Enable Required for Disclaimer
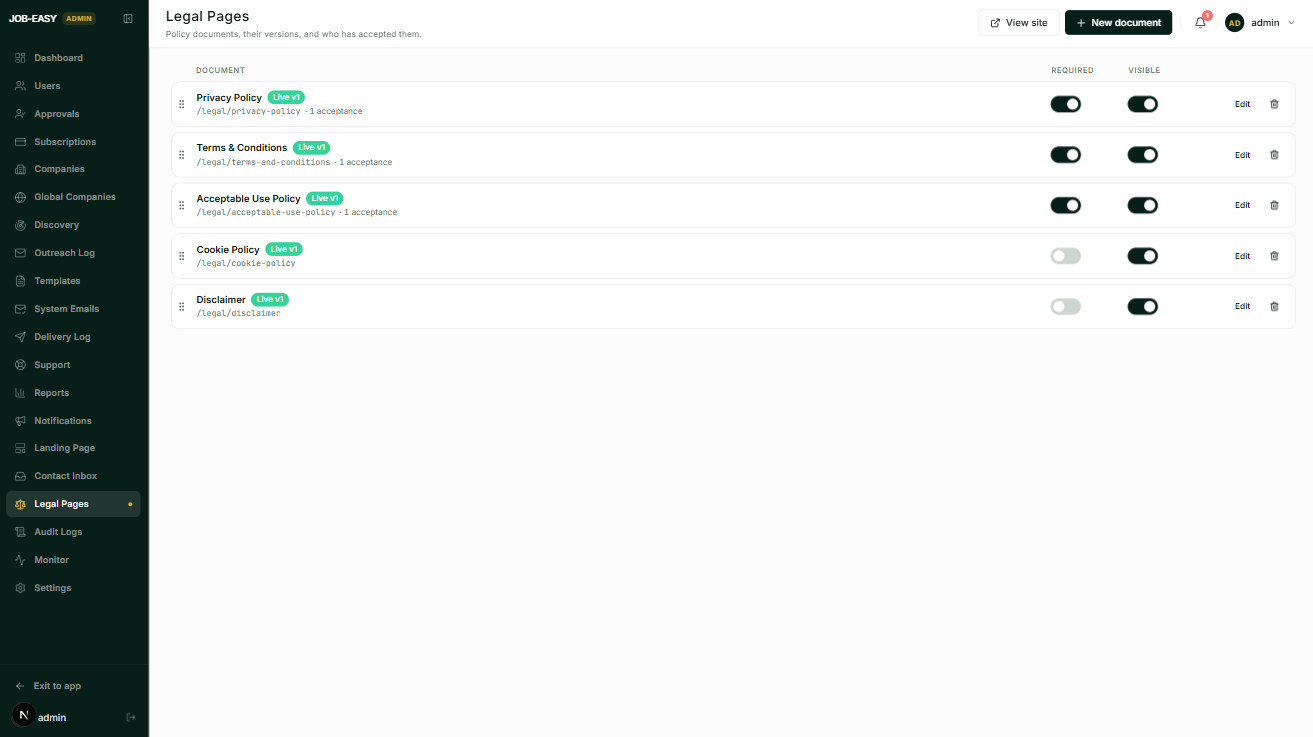This screenshot has width=1313, height=737. point(1065,306)
